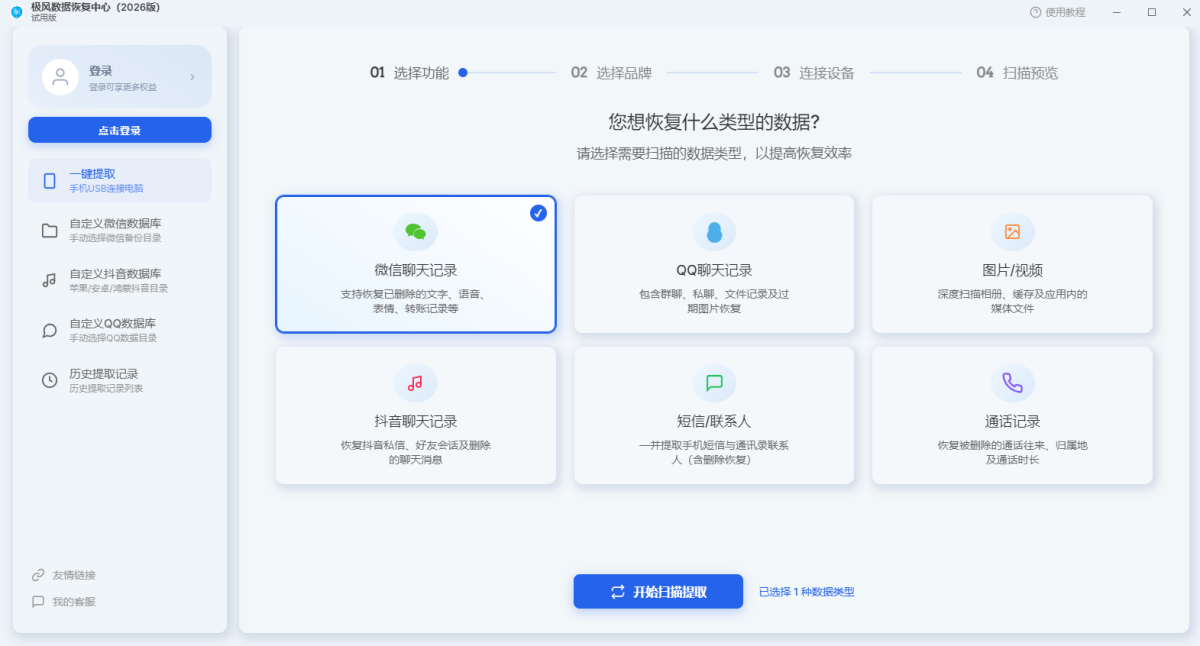Screen dimensions: 1200x646
Task: Click the chat bubble icon for 自定义QQ数据库
Action: click(49, 330)
